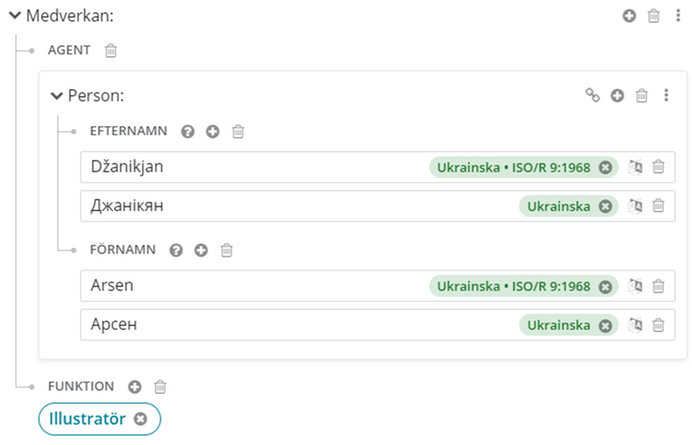Collapse the Person section
This screenshot has width=692, height=445.
[57, 96]
